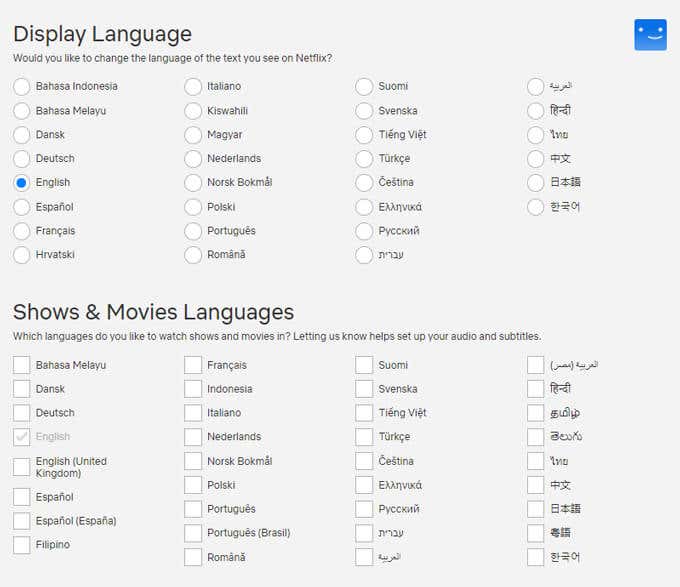Select Norsk Bokmål display language
The width and height of the screenshot is (680, 587).
point(193,182)
